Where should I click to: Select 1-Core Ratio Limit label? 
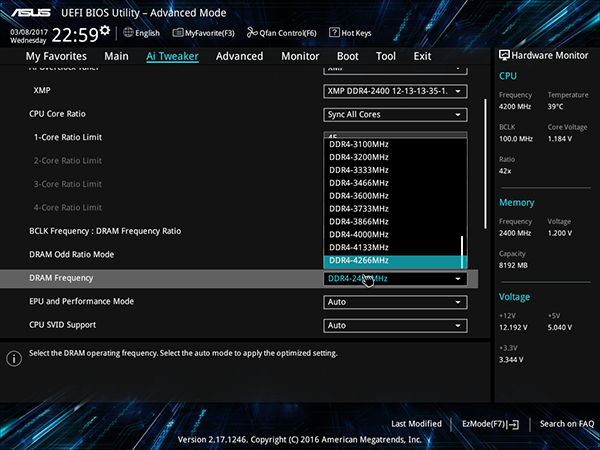(68, 137)
